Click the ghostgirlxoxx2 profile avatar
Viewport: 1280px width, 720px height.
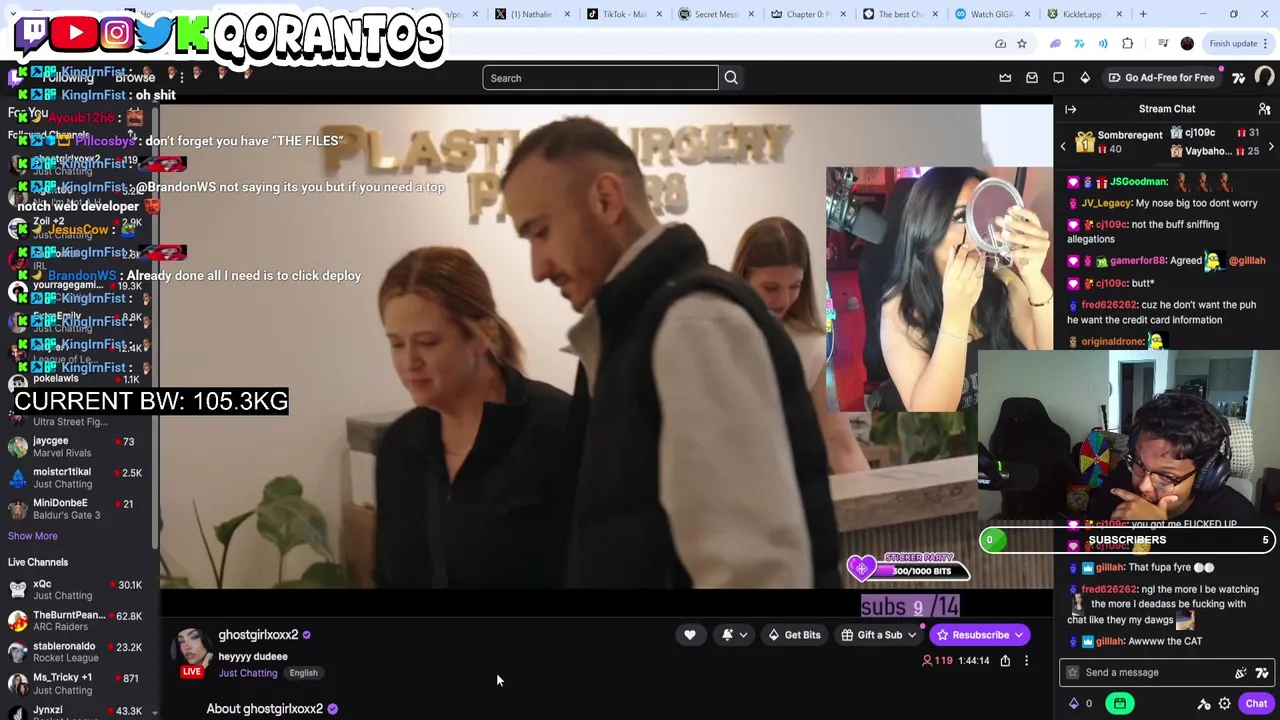click(x=193, y=649)
